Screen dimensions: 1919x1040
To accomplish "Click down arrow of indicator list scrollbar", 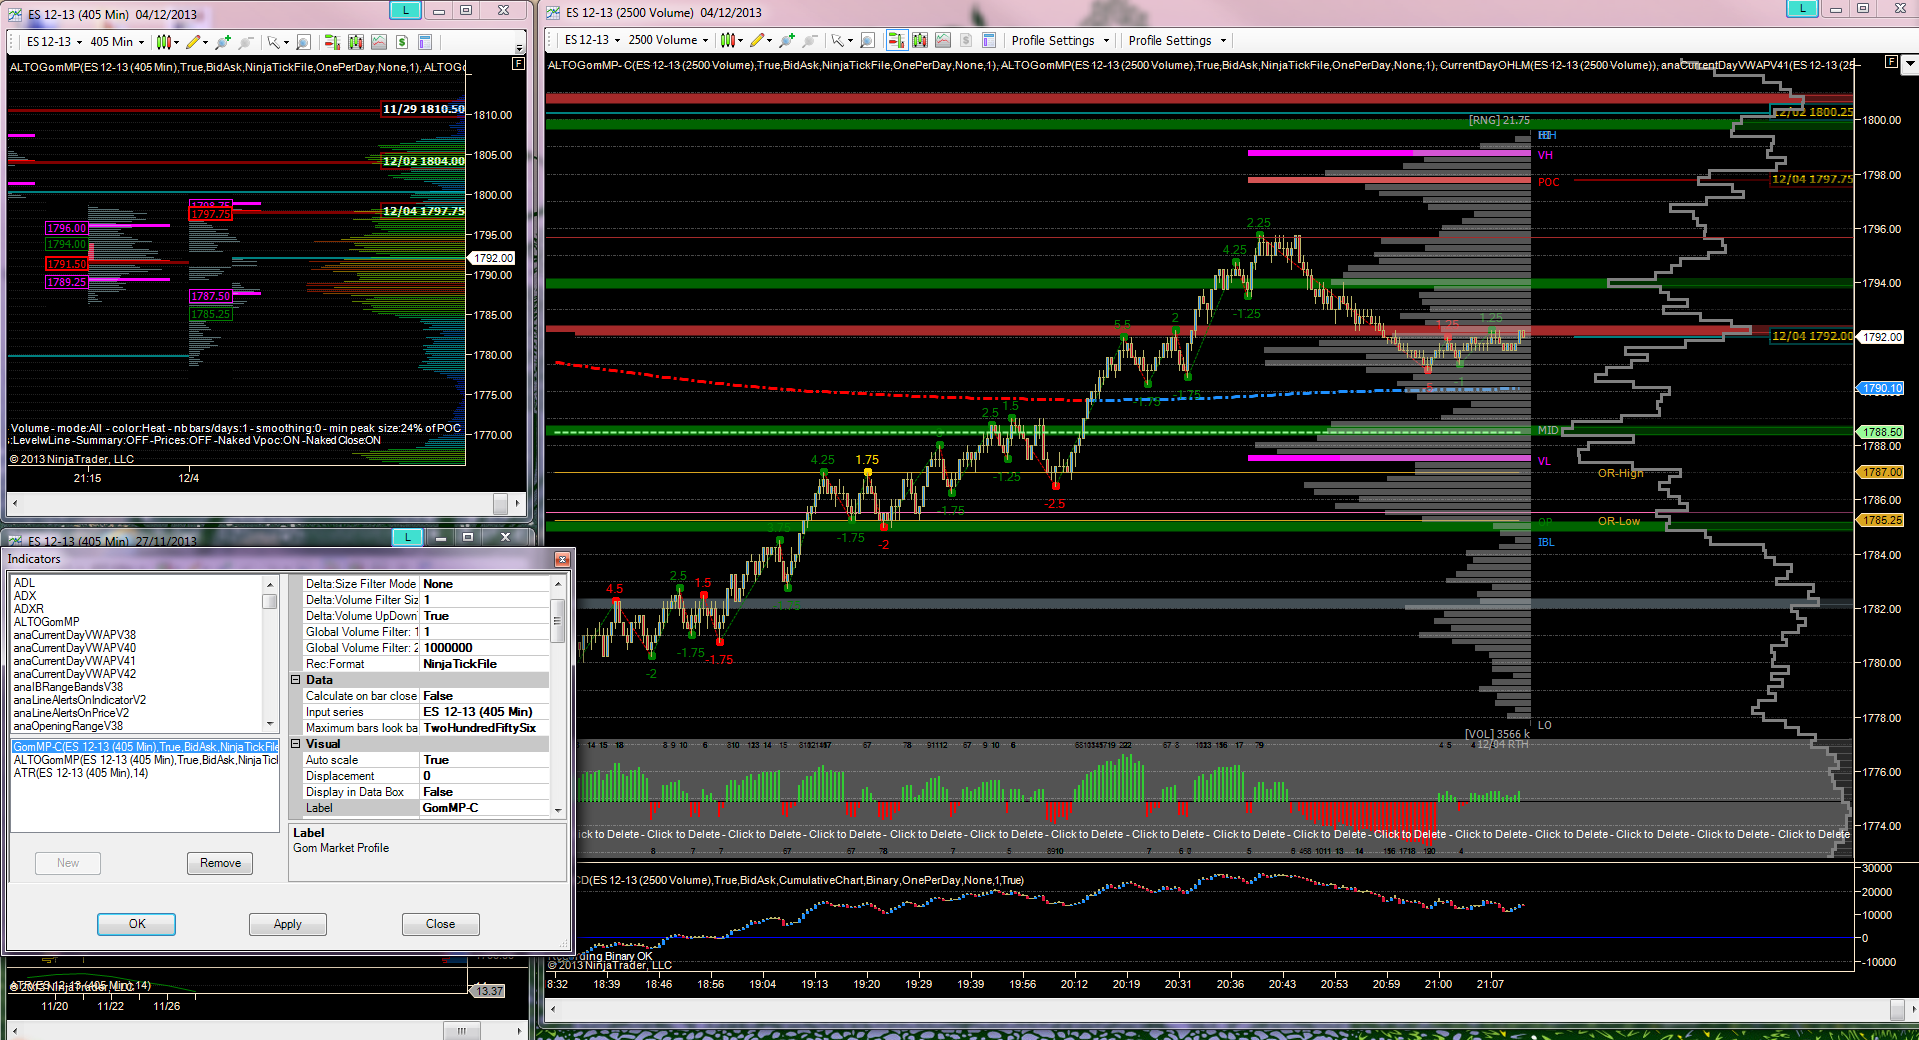I will point(270,724).
